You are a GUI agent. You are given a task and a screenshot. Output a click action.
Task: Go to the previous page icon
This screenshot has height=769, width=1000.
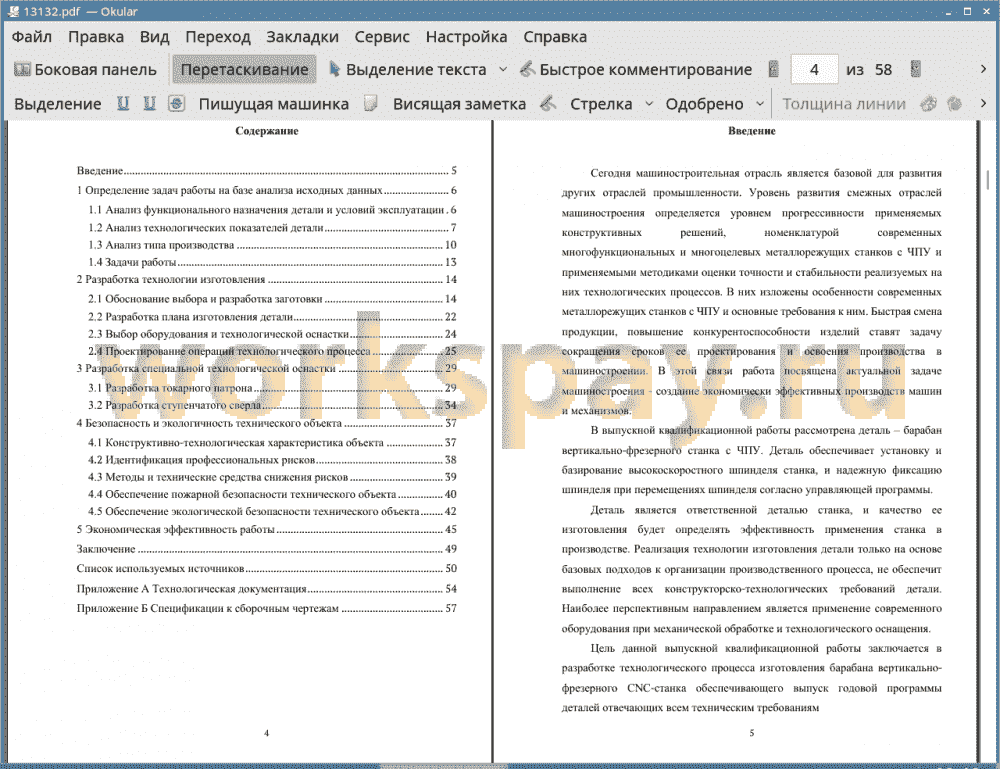(x=773, y=69)
